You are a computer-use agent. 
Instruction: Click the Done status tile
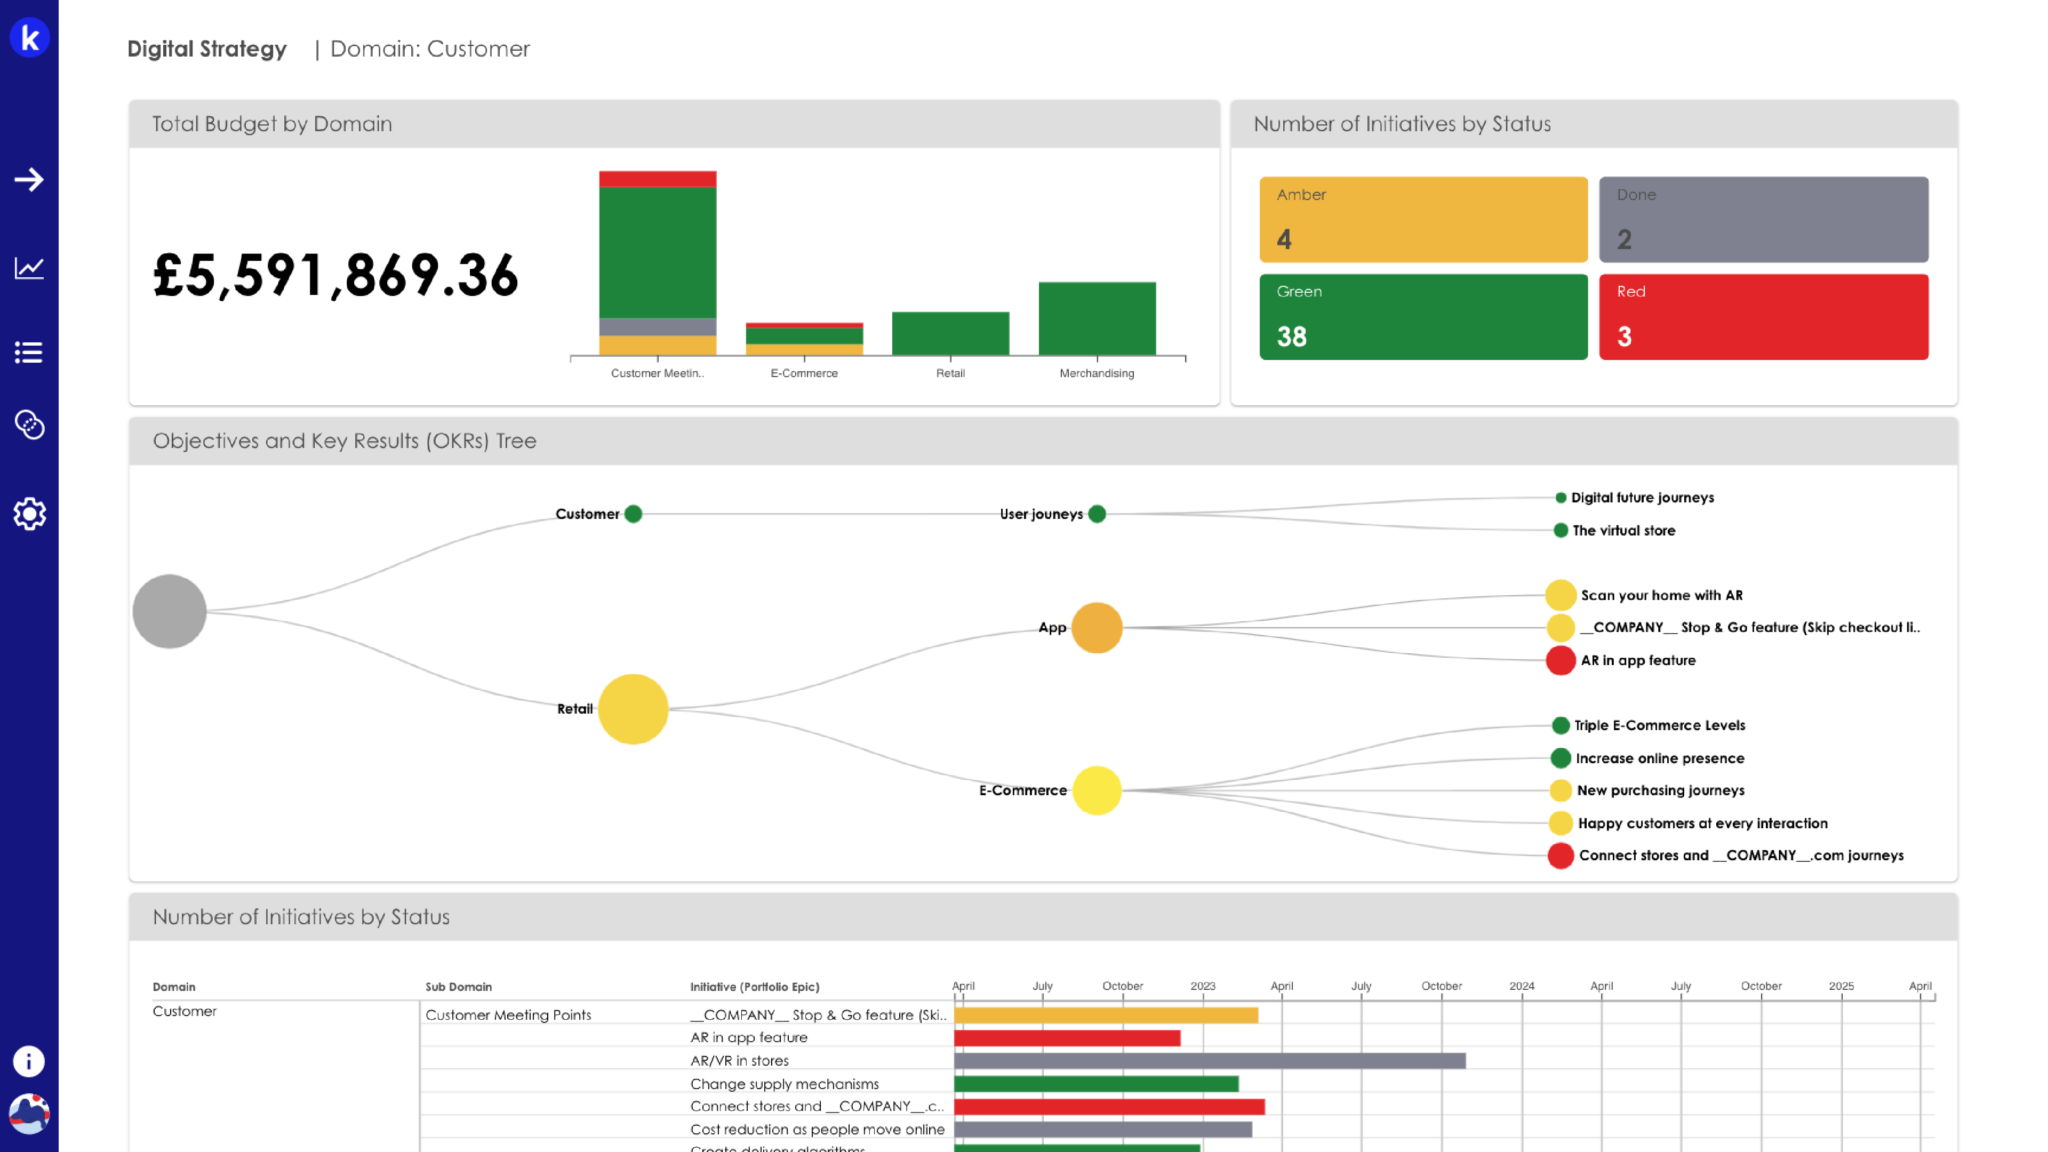click(1762, 219)
